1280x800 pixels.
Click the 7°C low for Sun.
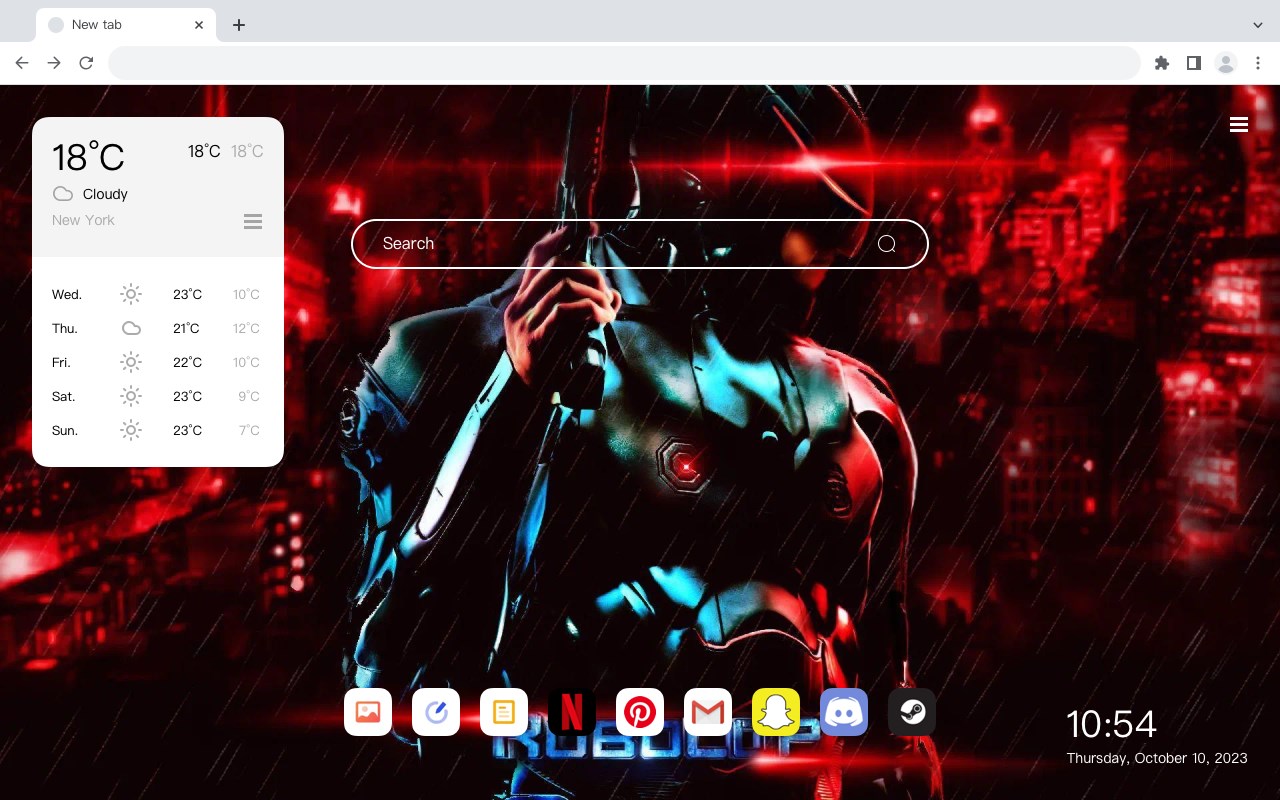(x=249, y=430)
